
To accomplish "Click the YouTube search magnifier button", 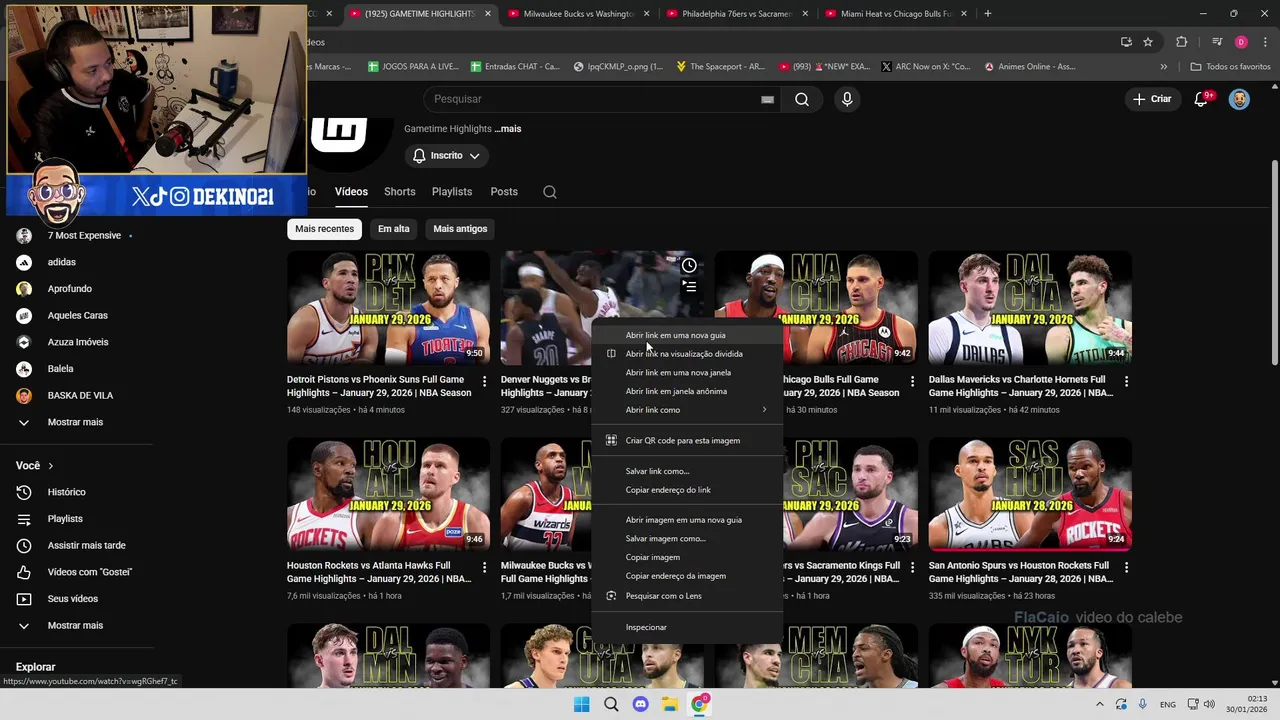I will click(802, 99).
